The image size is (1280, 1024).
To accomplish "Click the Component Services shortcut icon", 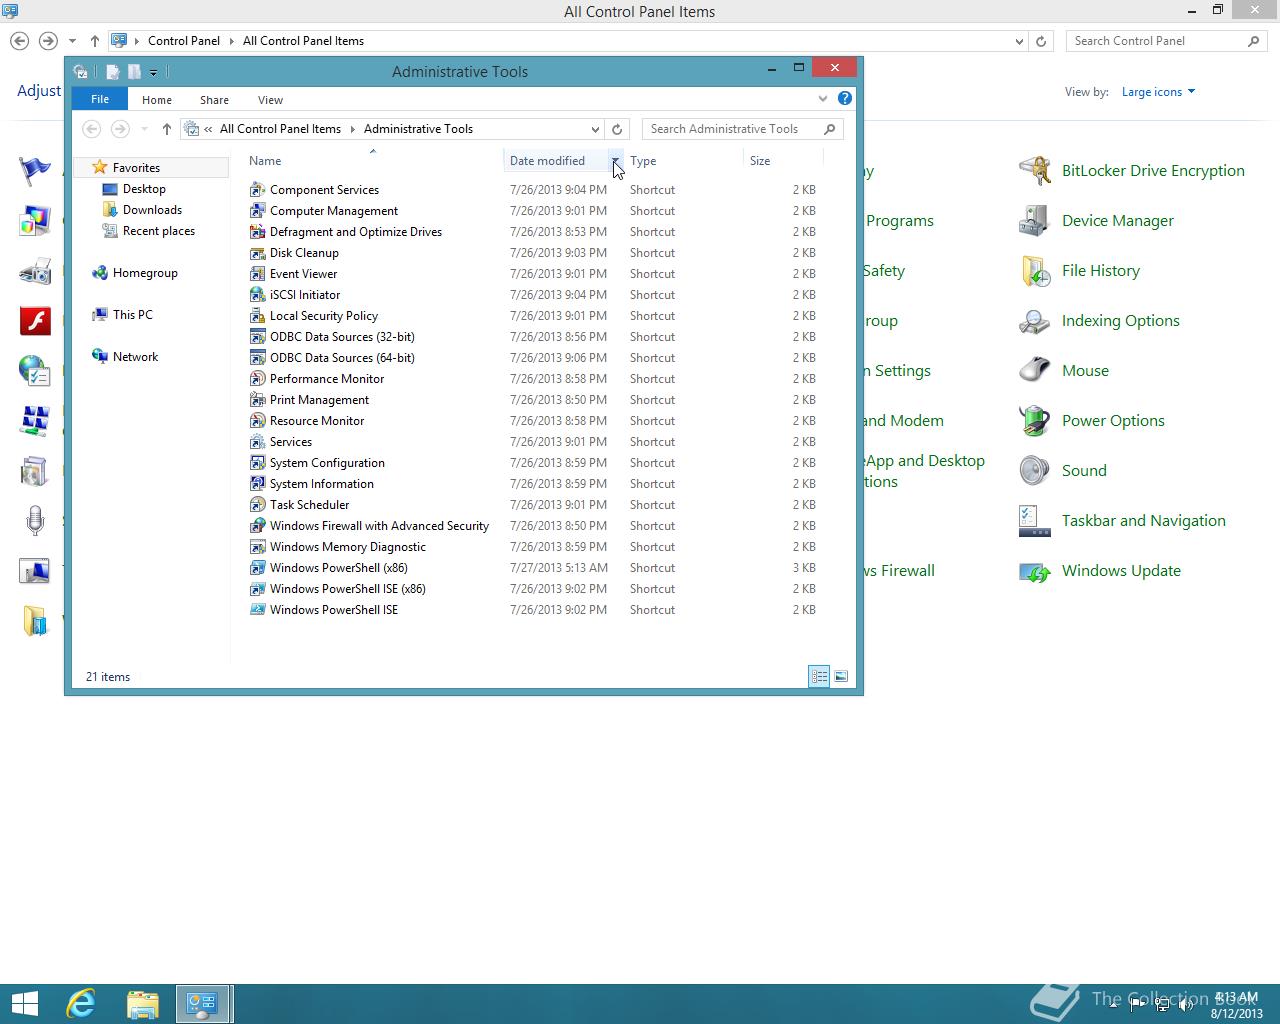I will 257,190.
